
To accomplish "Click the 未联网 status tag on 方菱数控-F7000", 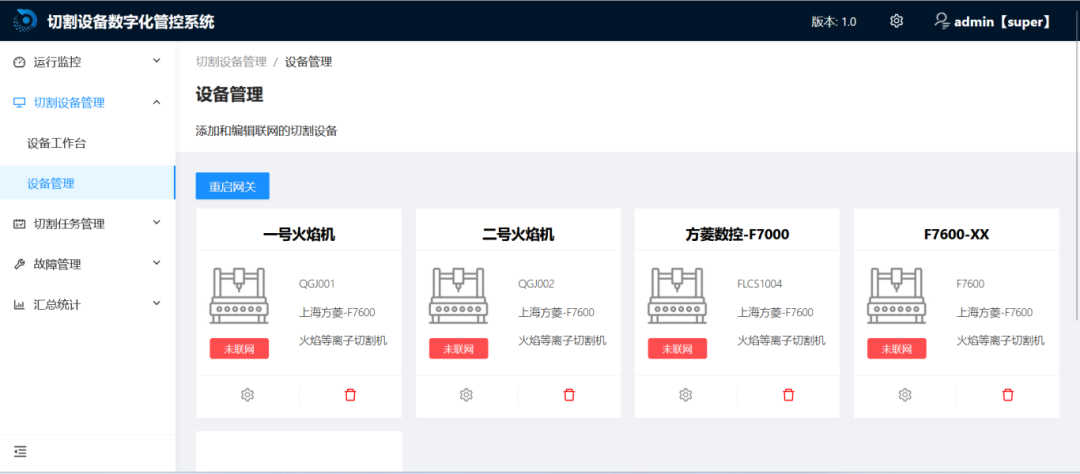I will (x=677, y=349).
